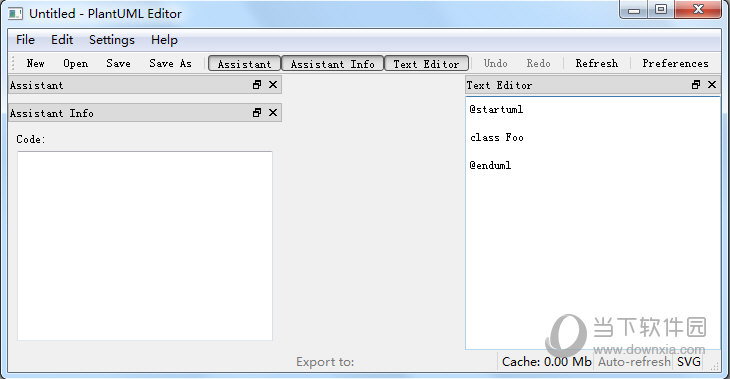Open the File menu
The image size is (730, 379).
tap(25, 40)
